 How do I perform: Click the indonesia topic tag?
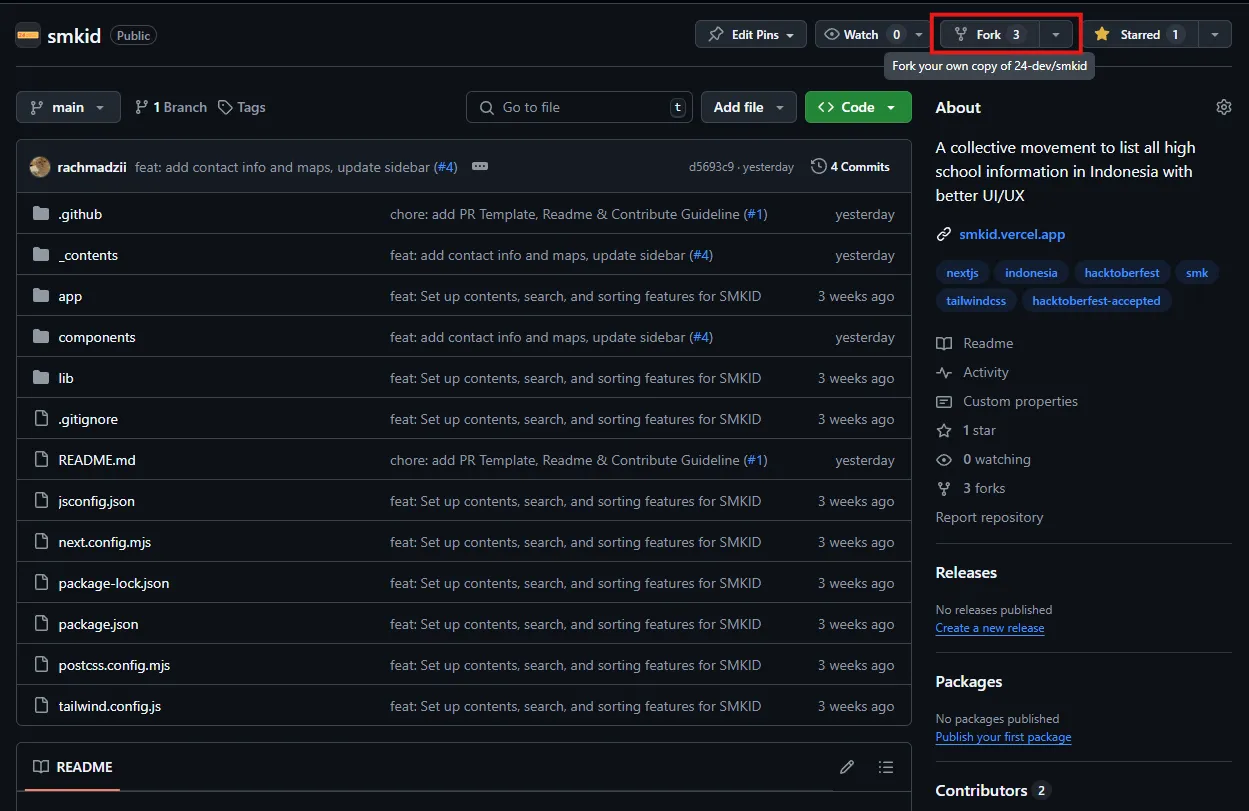1031,273
